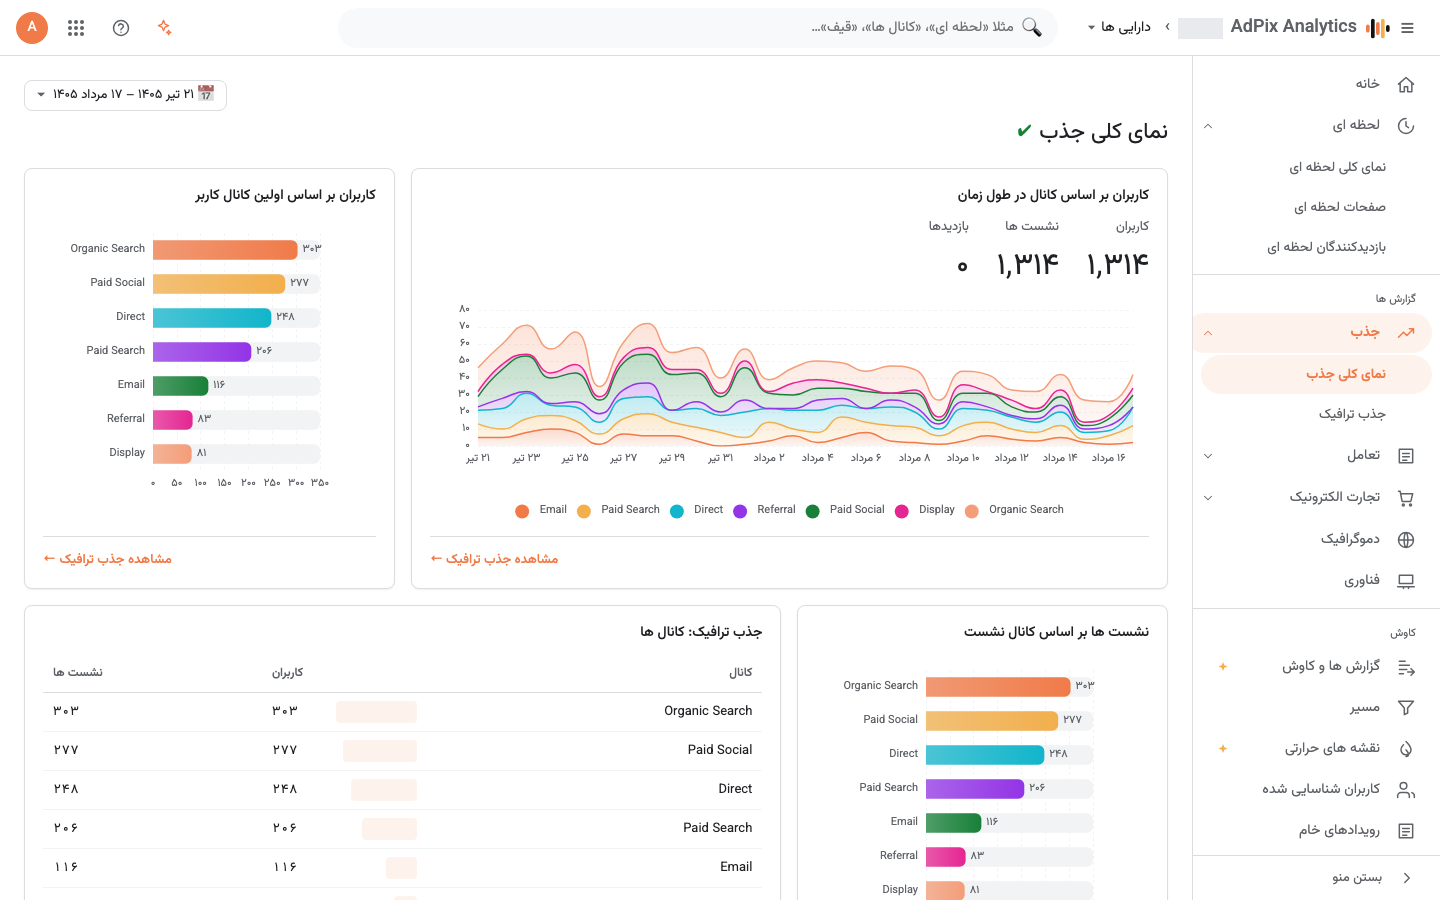1440x900 pixels.
Task: Click the کاربران شناسایی شده person icon
Action: [x=1406, y=790]
